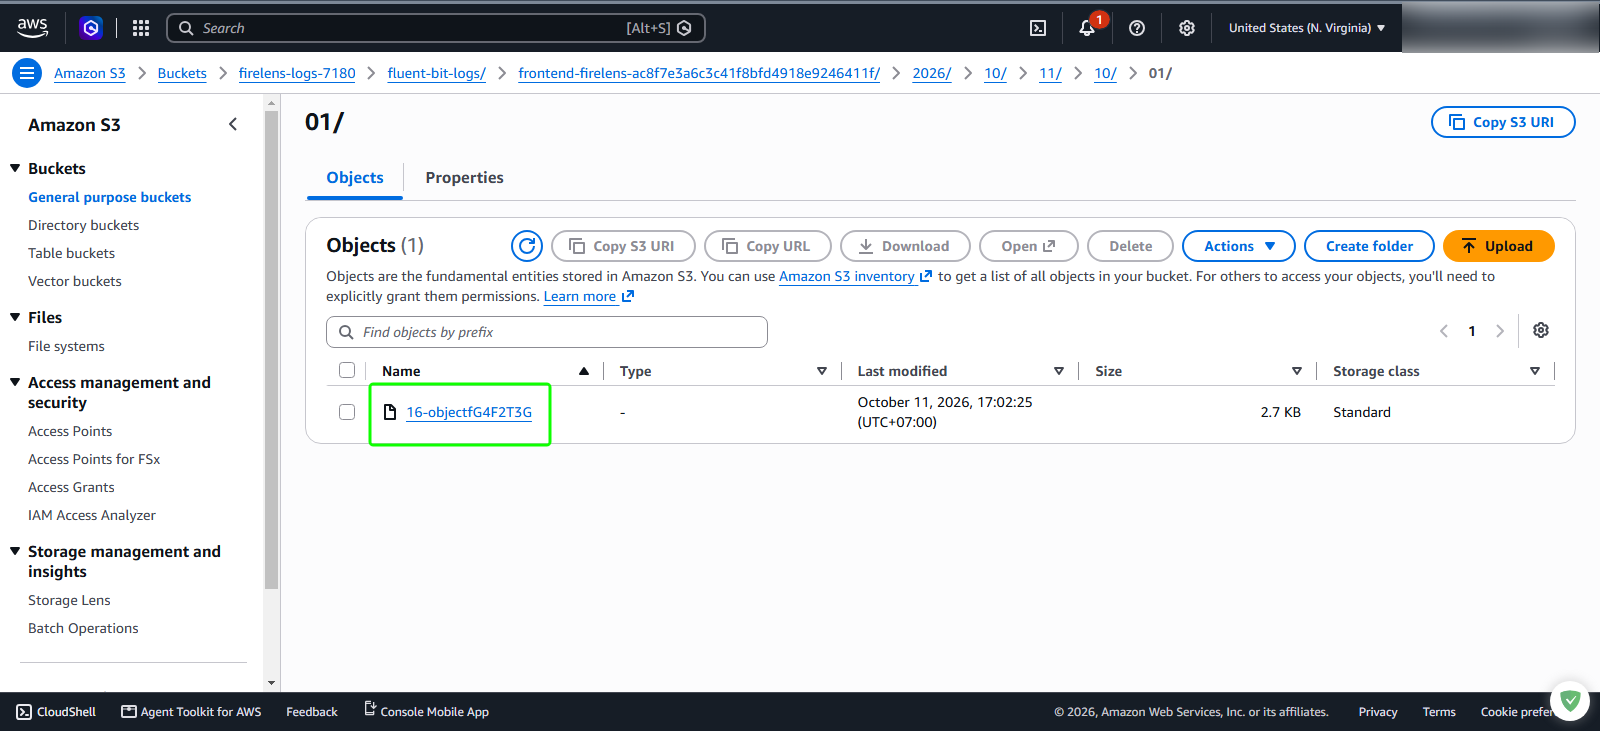Refresh the objects list
The height and width of the screenshot is (731, 1600).
pos(527,246)
